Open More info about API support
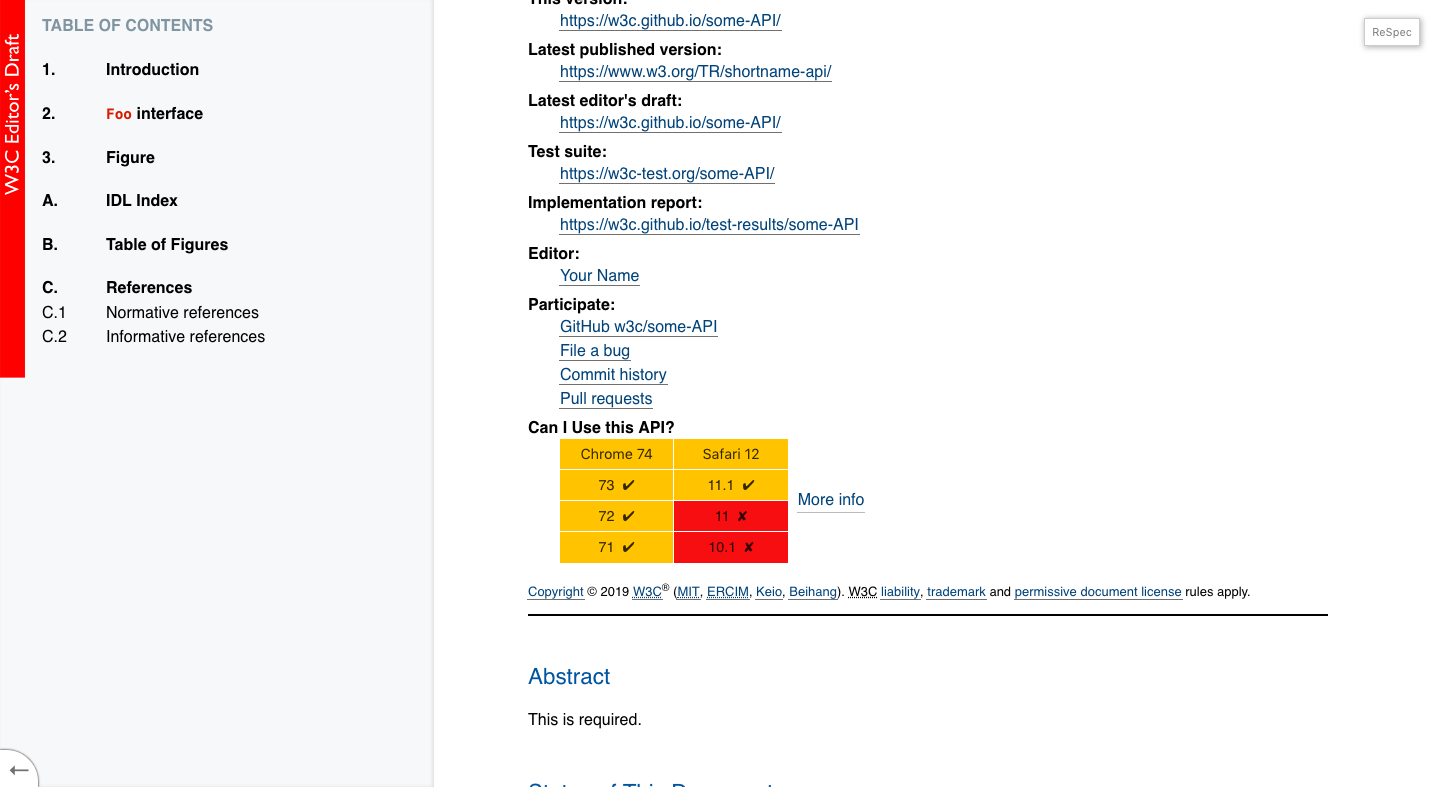This screenshot has height=787, width=1439. 831,500
